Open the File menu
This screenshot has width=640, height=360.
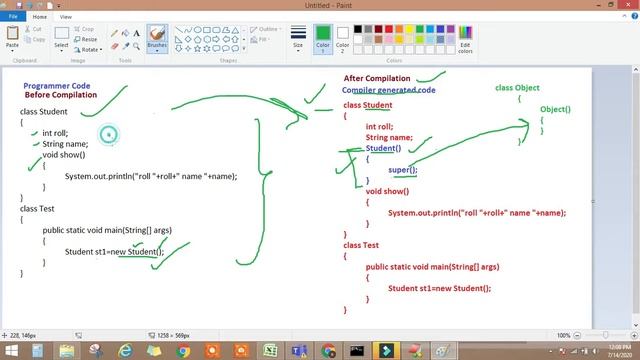click(x=13, y=17)
